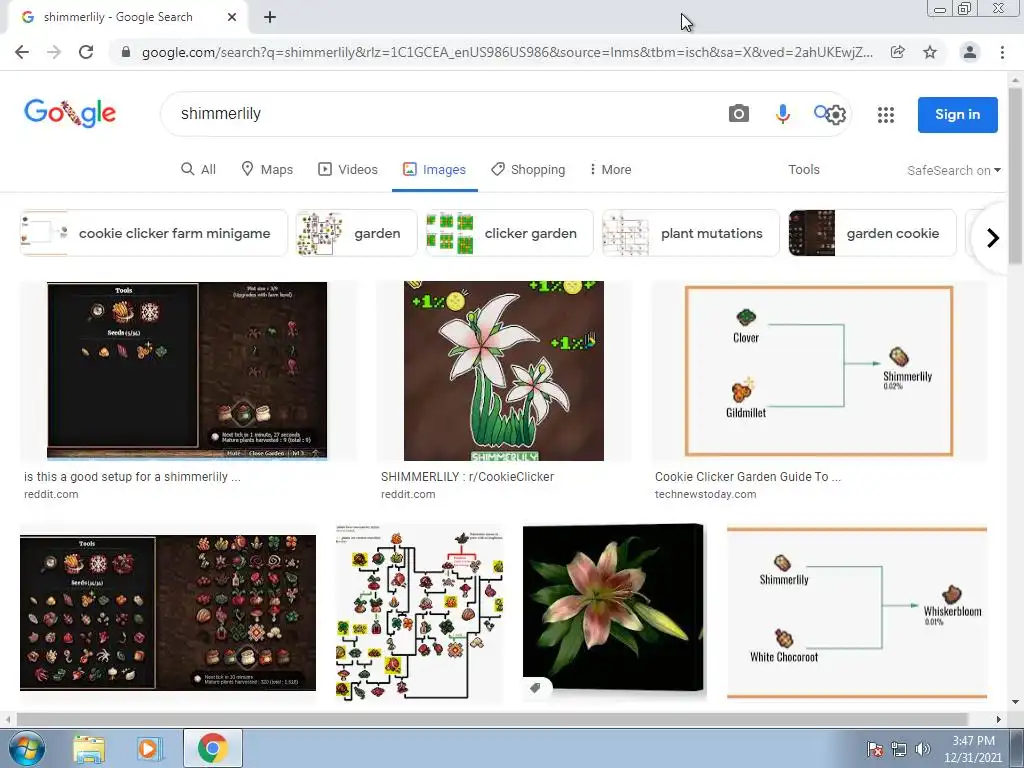Click the product tag on lily image
1024x768 pixels.
click(535, 688)
